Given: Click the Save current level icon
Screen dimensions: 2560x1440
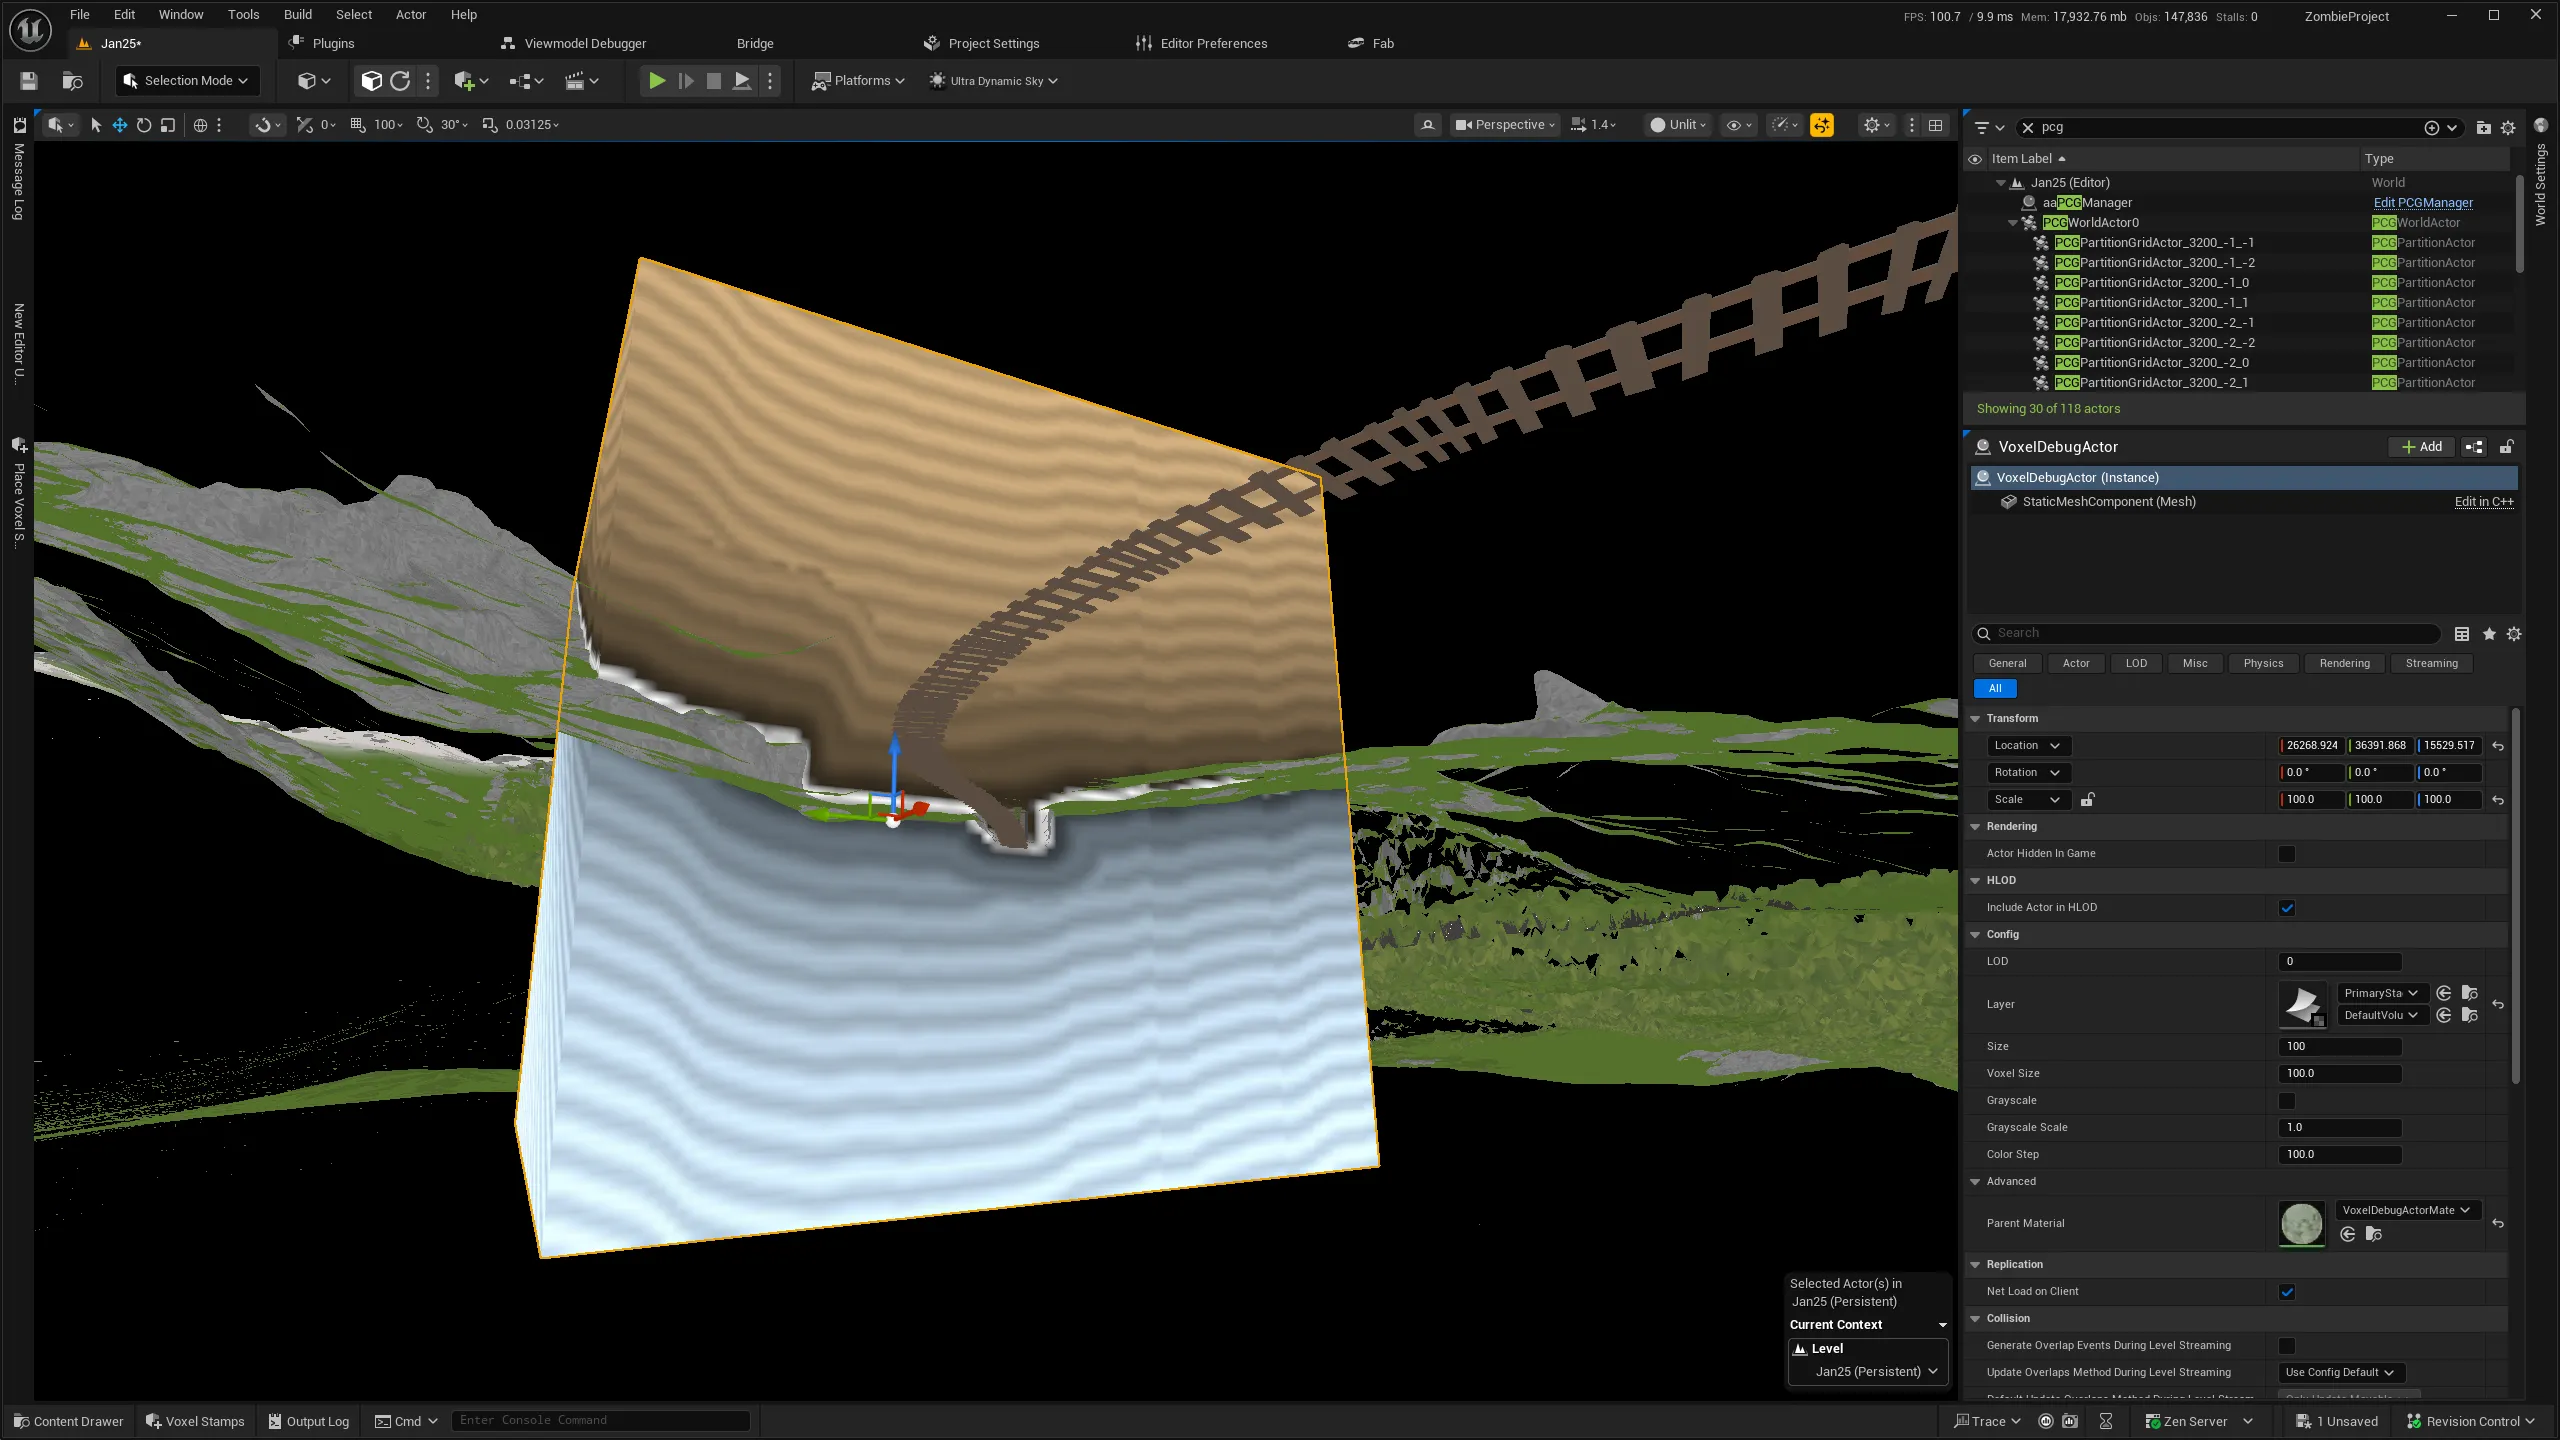Looking at the screenshot, I should [x=28, y=81].
